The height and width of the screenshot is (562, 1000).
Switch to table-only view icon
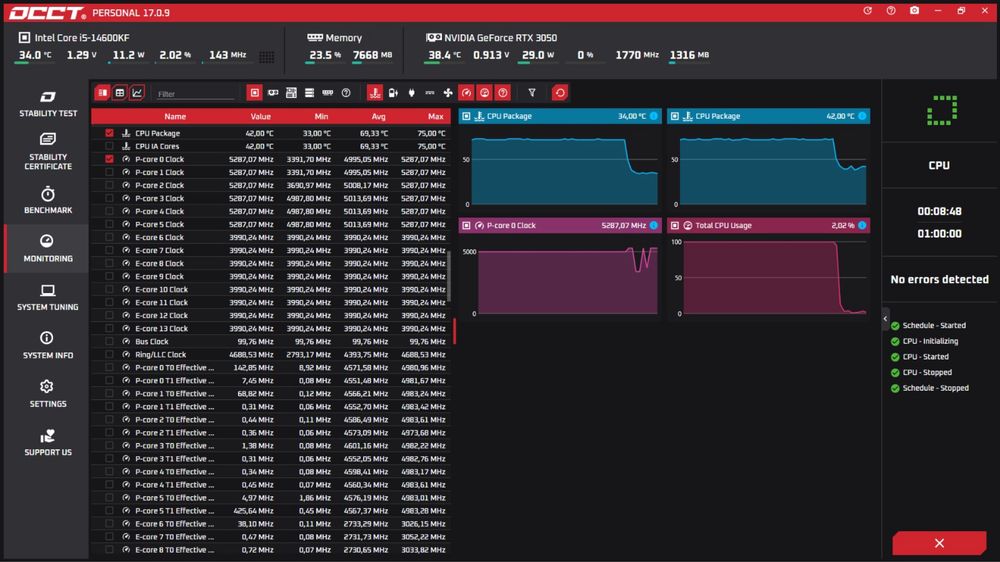pyautogui.click(x=119, y=93)
